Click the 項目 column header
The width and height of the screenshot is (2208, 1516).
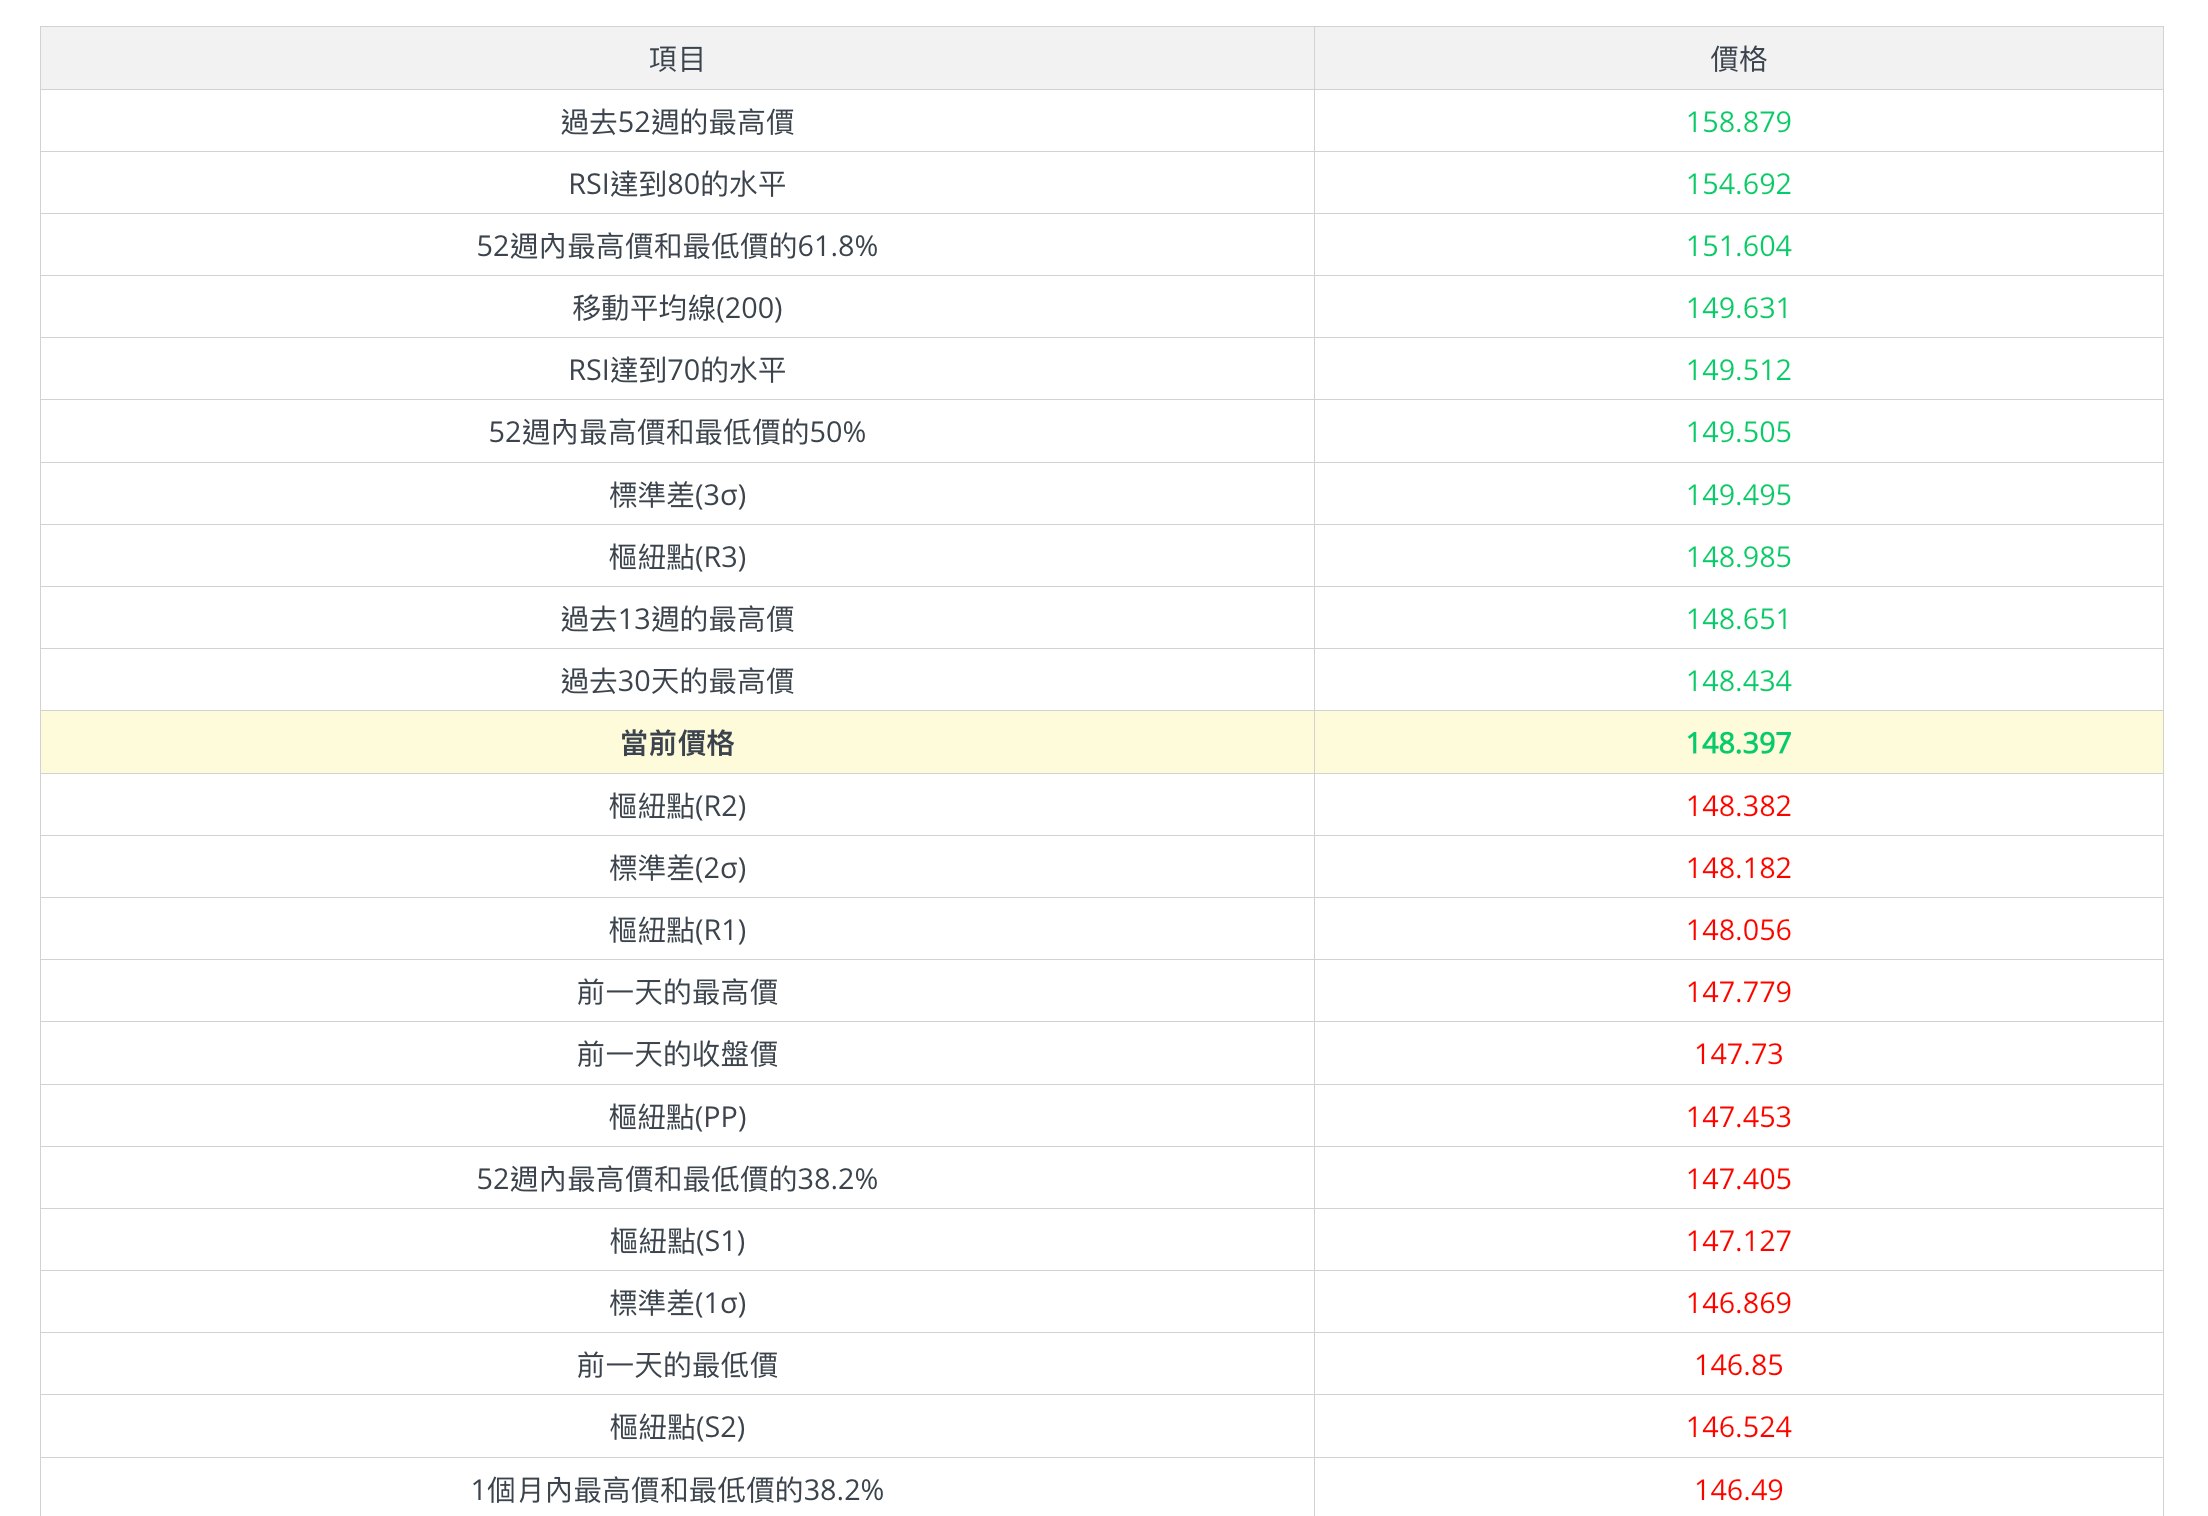click(x=676, y=59)
